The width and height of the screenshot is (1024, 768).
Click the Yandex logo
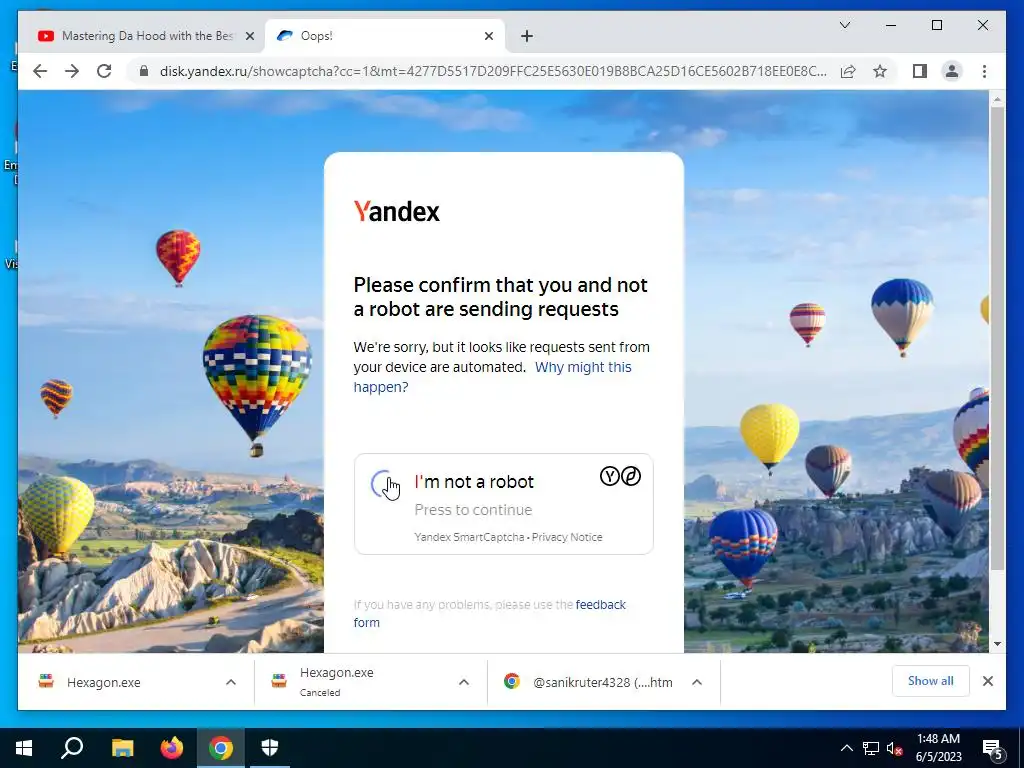396,211
